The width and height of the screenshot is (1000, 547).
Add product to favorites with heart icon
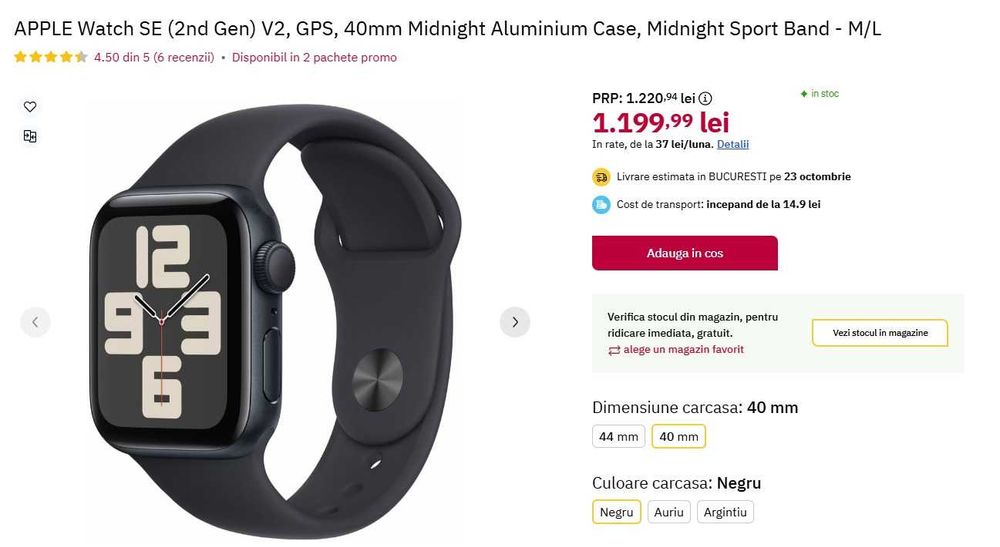tap(30, 106)
